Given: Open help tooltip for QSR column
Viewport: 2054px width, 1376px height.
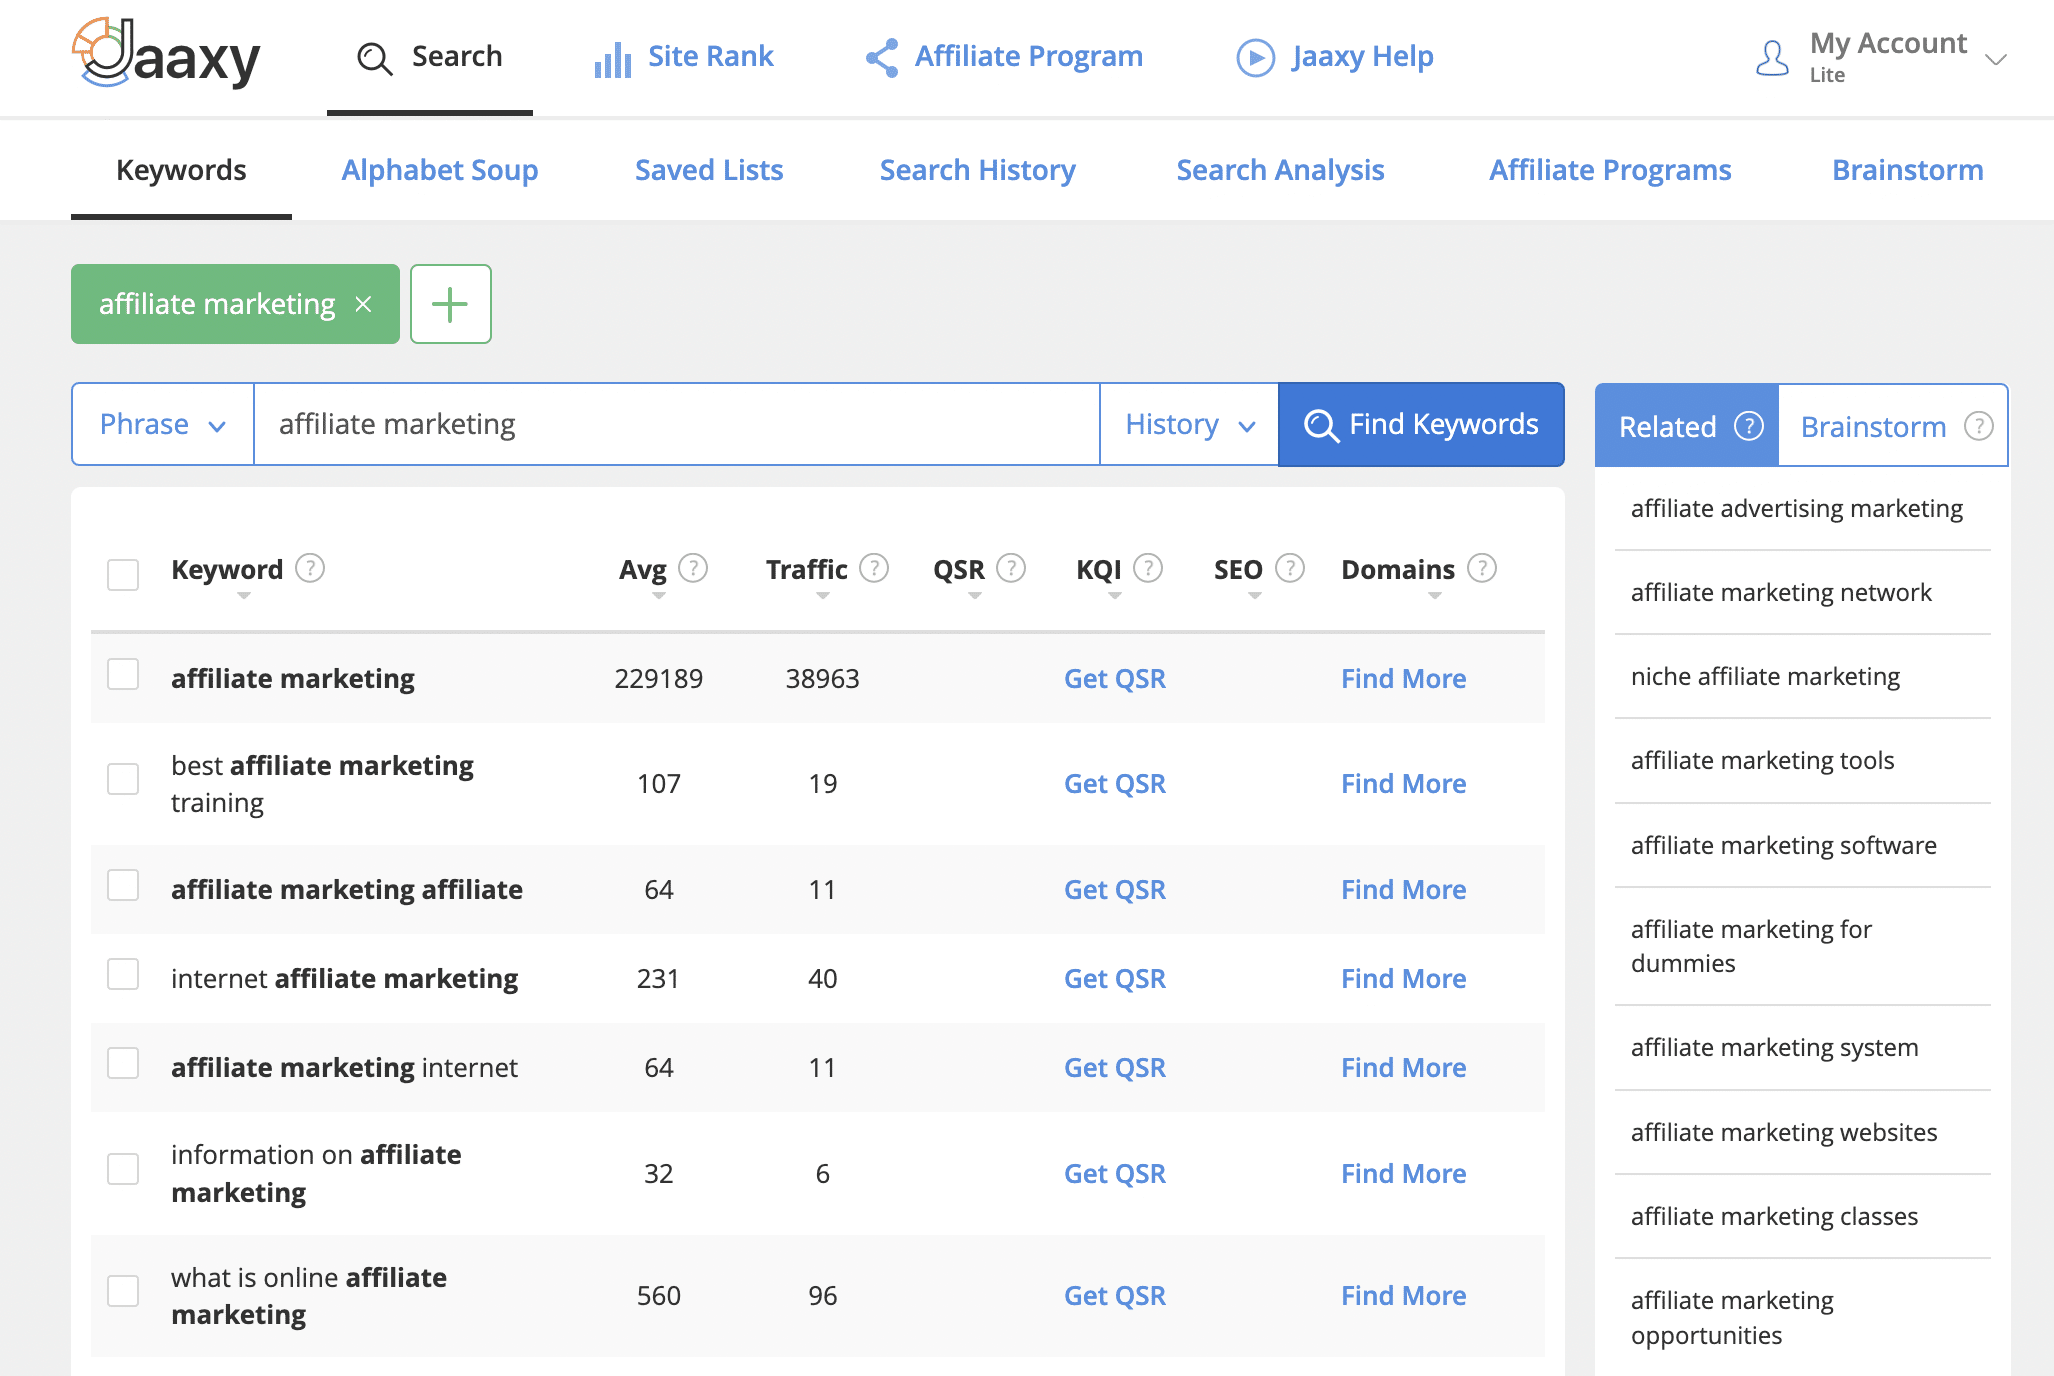Looking at the screenshot, I should pos(1011,568).
